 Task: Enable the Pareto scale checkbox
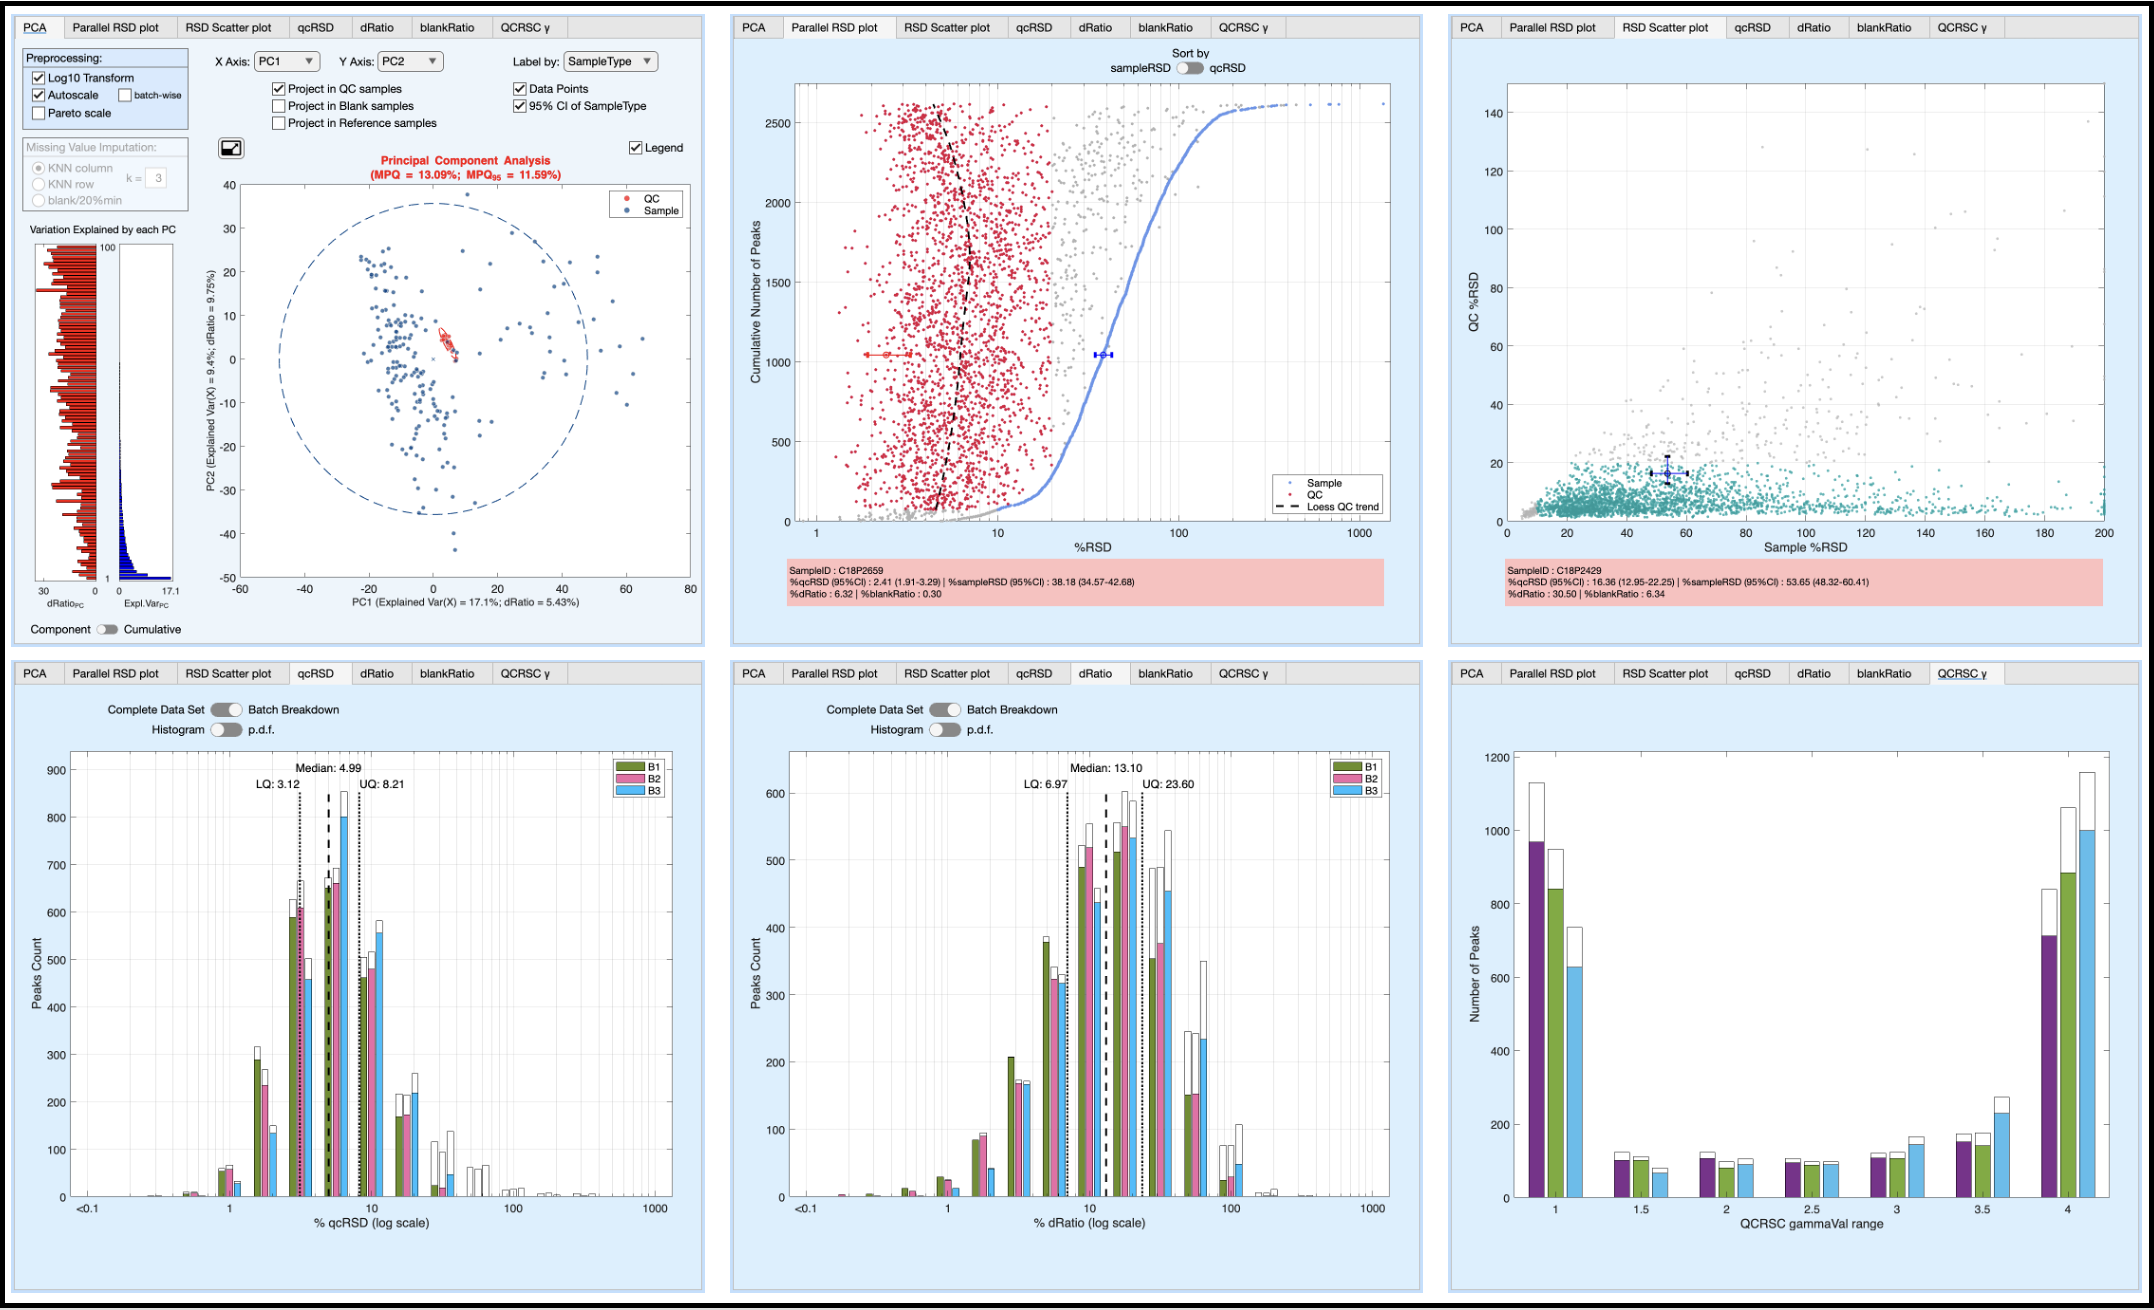coord(39,113)
